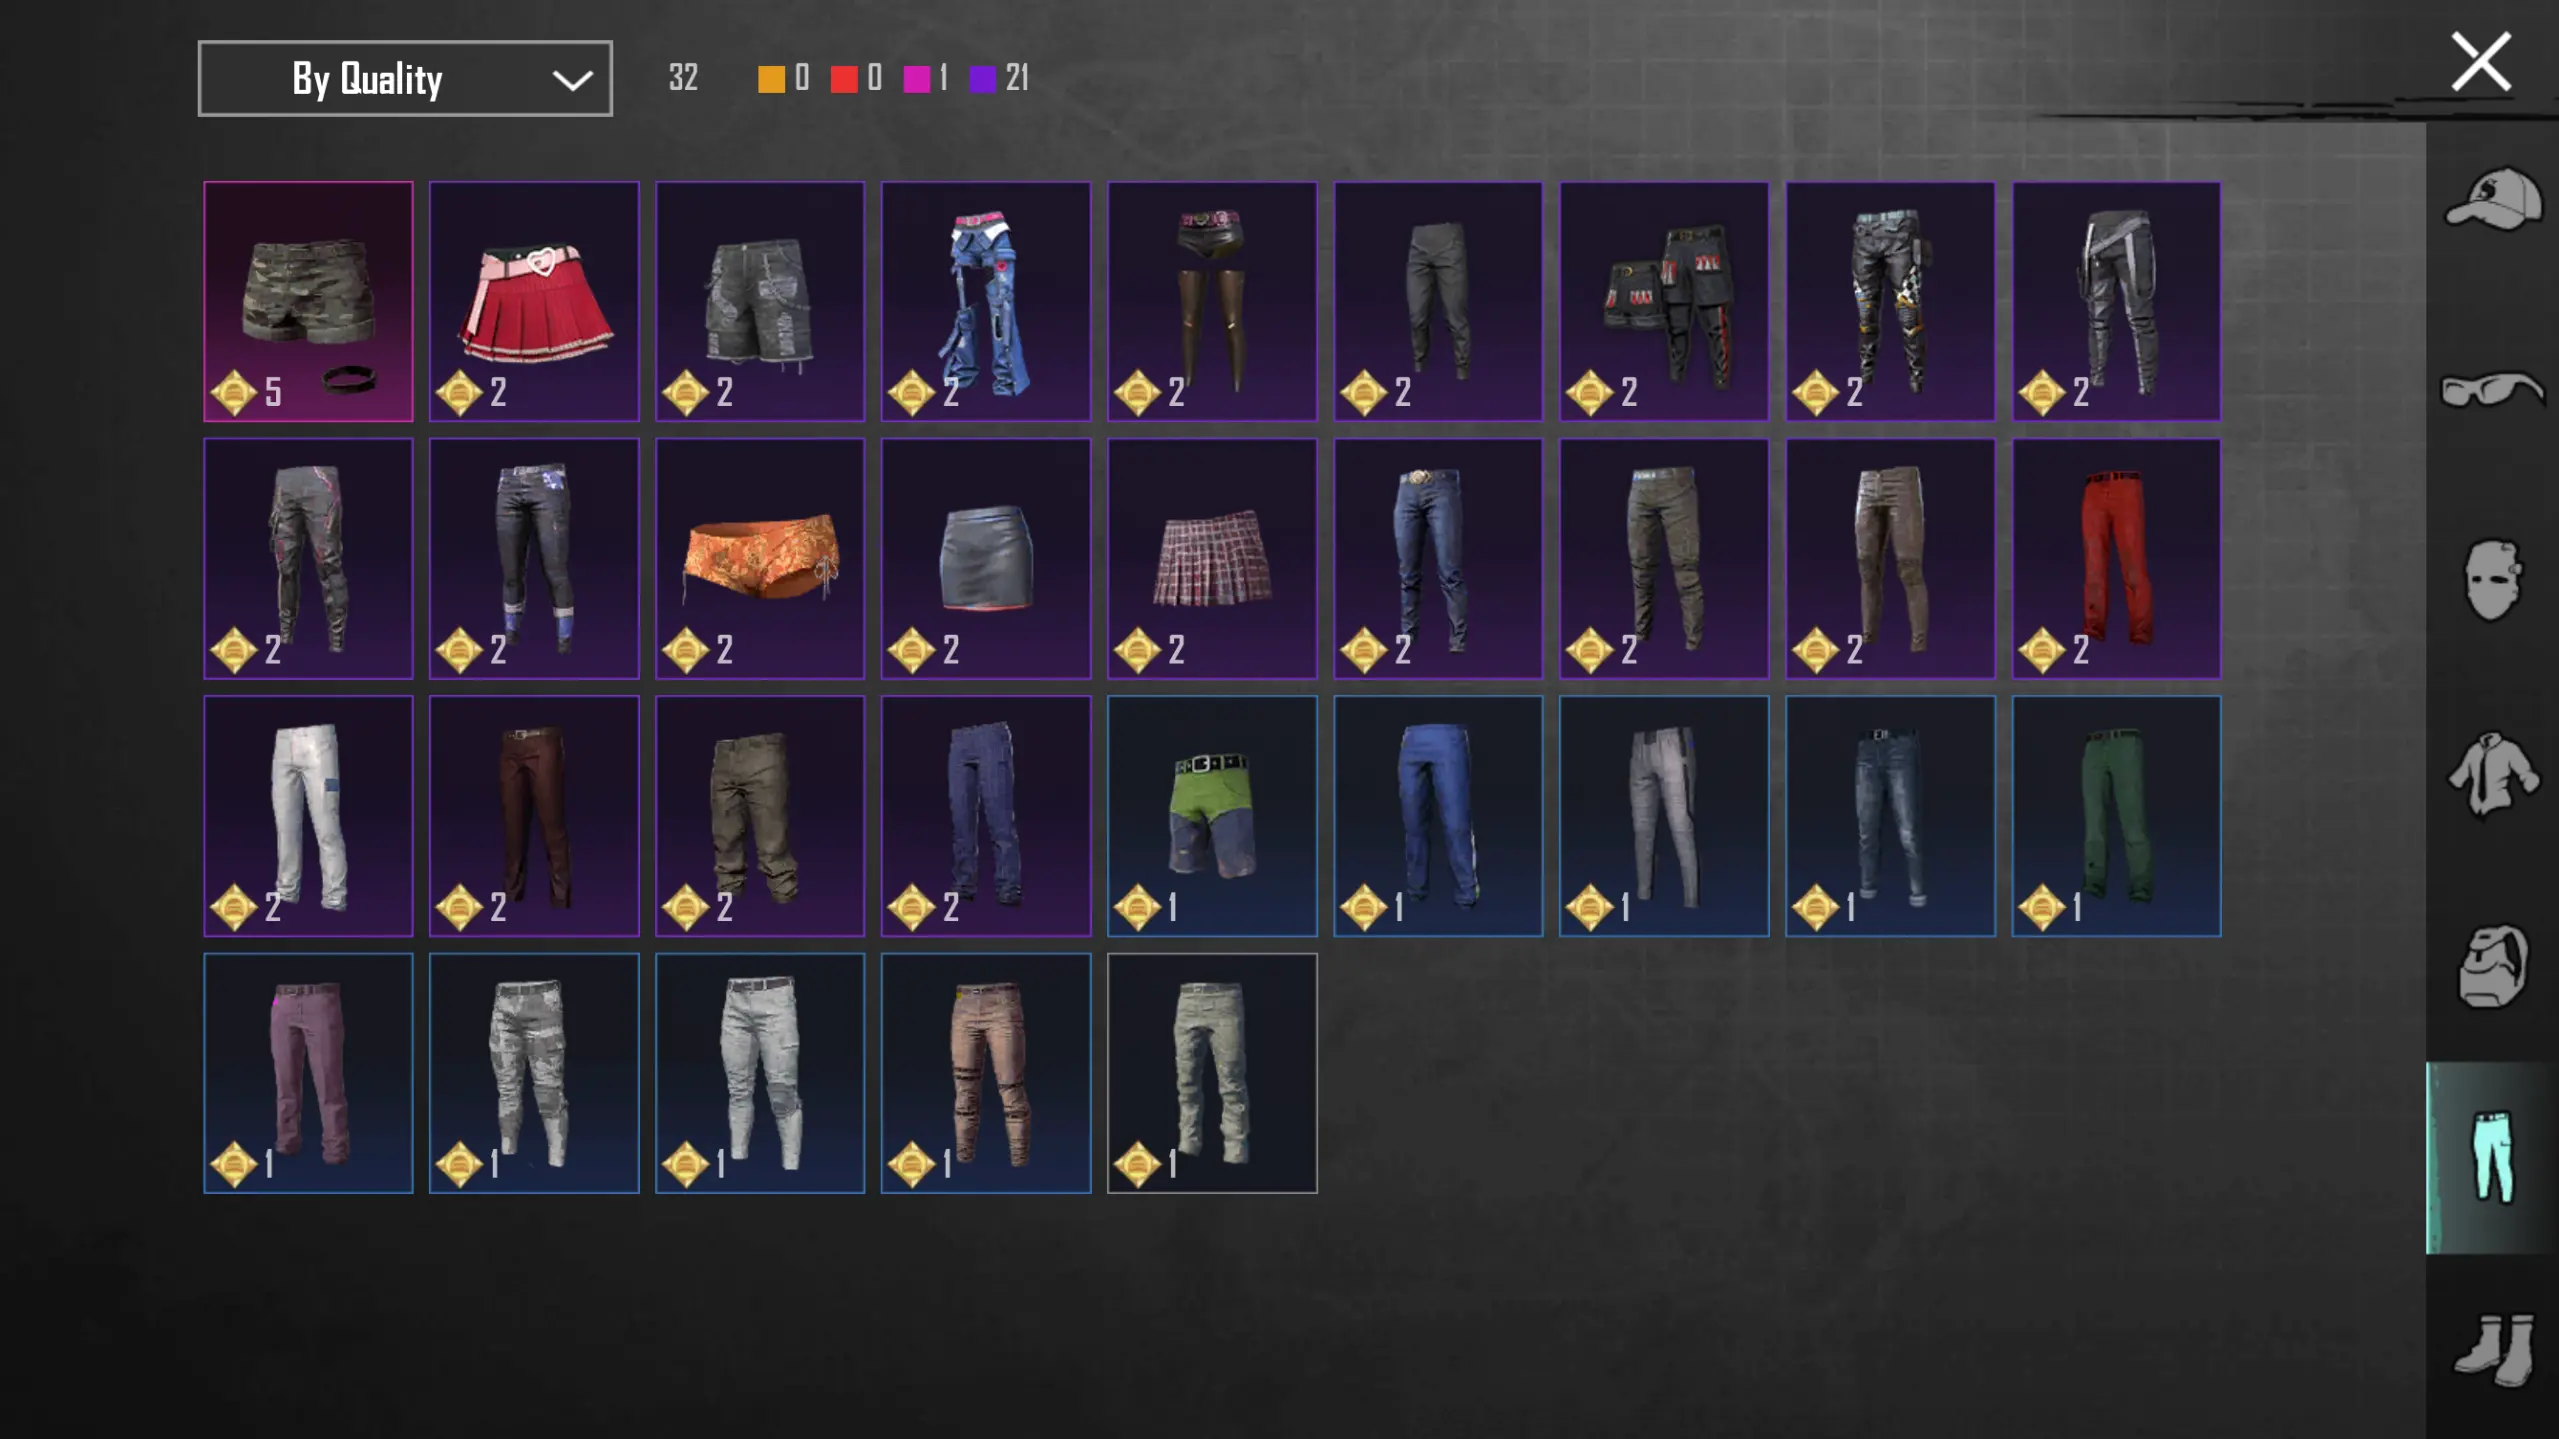This screenshot has height=1439, width=2559.
Task: Choose the green shorts with studded belt
Action: click(1212, 816)
